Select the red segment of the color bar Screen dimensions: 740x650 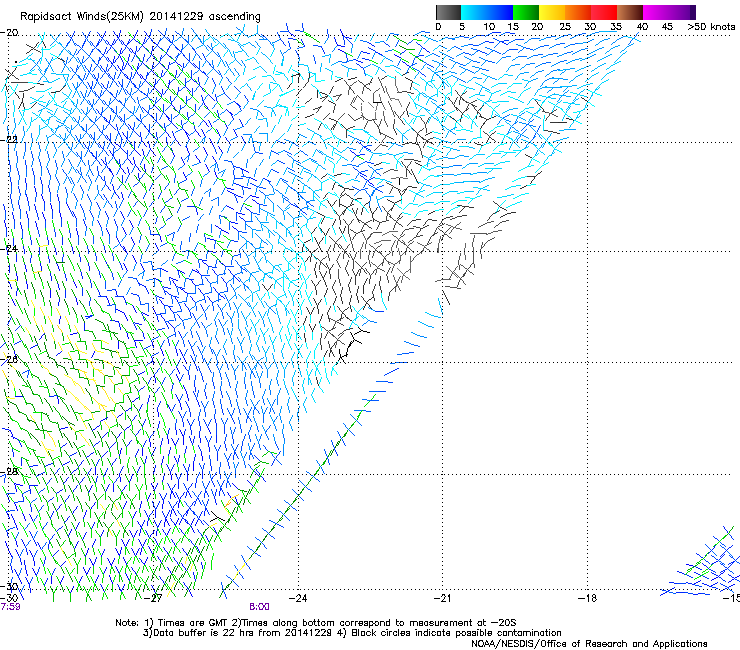pos(604,12)
